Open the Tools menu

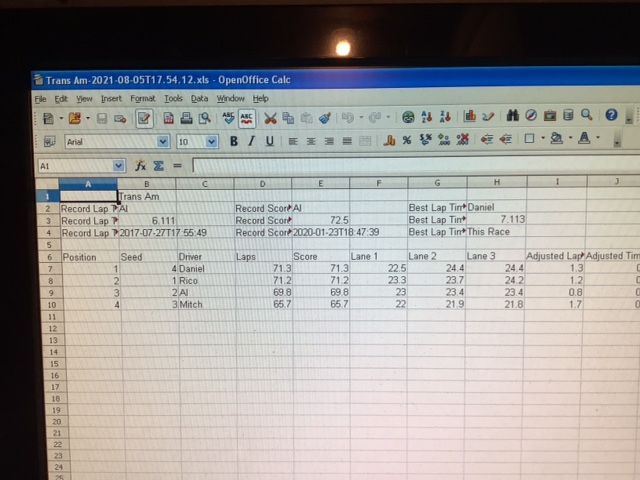pyautogui.click(x=173, y=98)
